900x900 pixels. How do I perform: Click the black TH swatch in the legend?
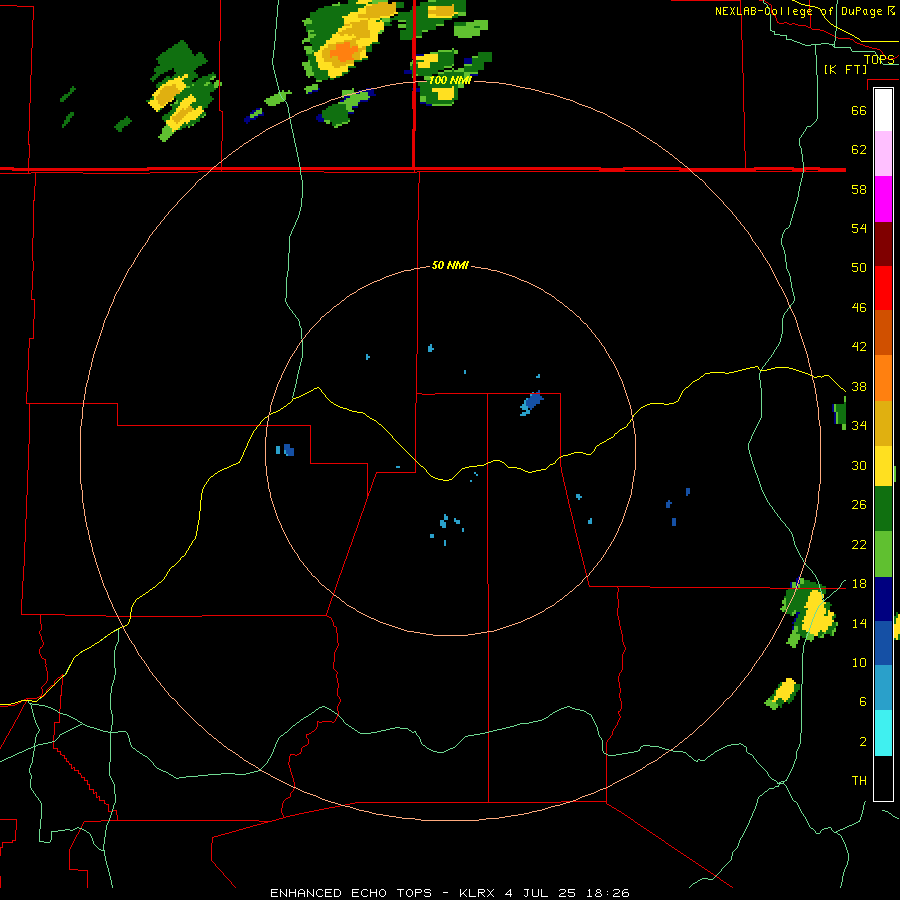point(883,778)
